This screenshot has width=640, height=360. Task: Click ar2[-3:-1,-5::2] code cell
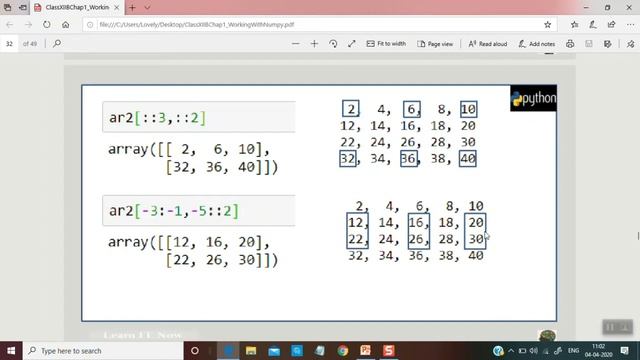[x=199, y=211]
